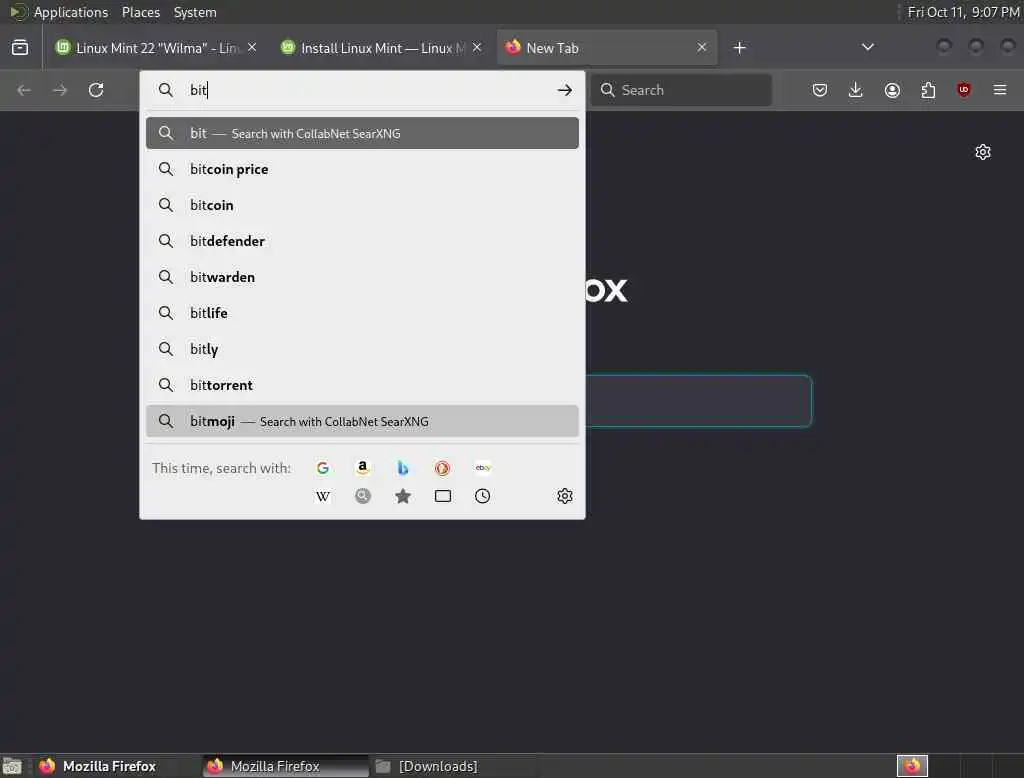Choose the "bitmoji" suggestion
The image size is (1024, 778).
click(x=362, y=421)
